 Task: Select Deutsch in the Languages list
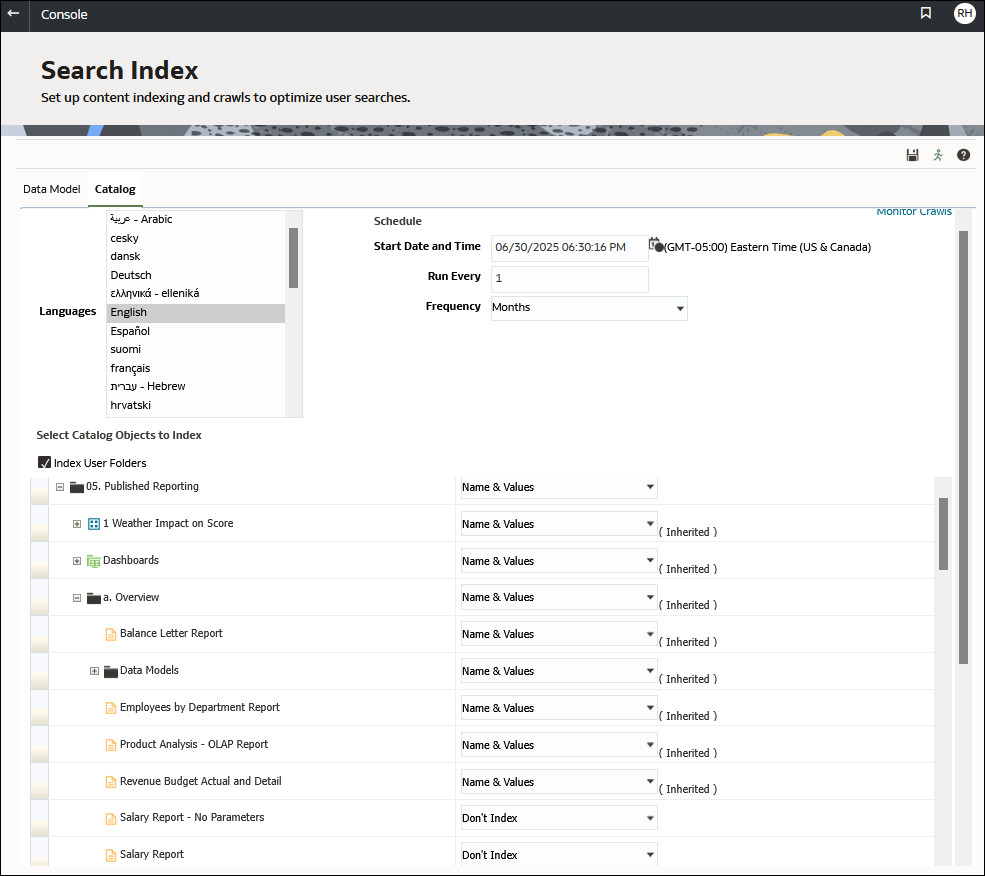[x=130, y=274]
